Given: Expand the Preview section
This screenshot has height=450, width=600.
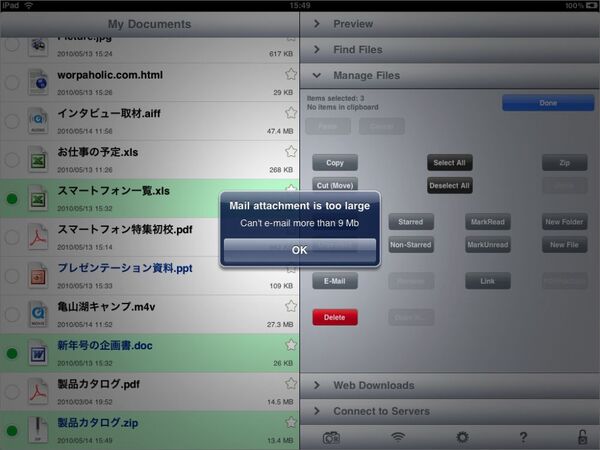Looking at the screenshot, I should (x=450, y=24).
